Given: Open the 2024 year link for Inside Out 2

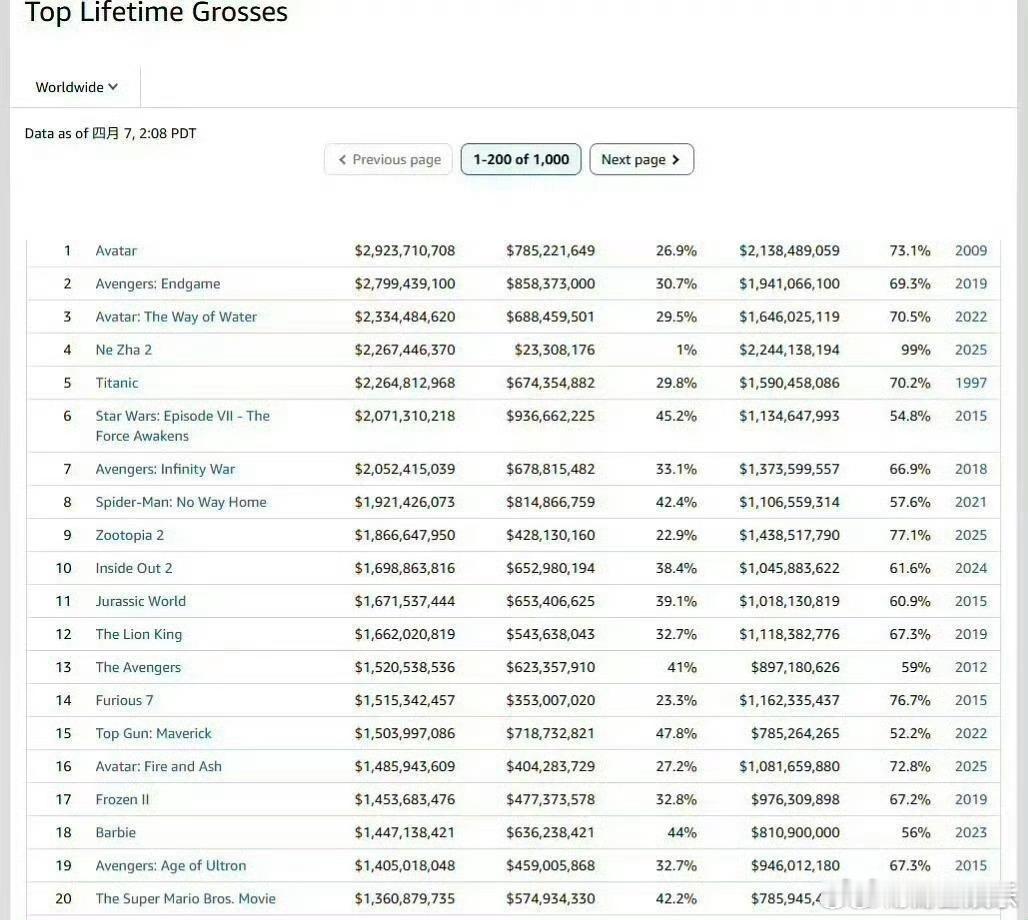Looking at the screenshot, I should [970, 568].
